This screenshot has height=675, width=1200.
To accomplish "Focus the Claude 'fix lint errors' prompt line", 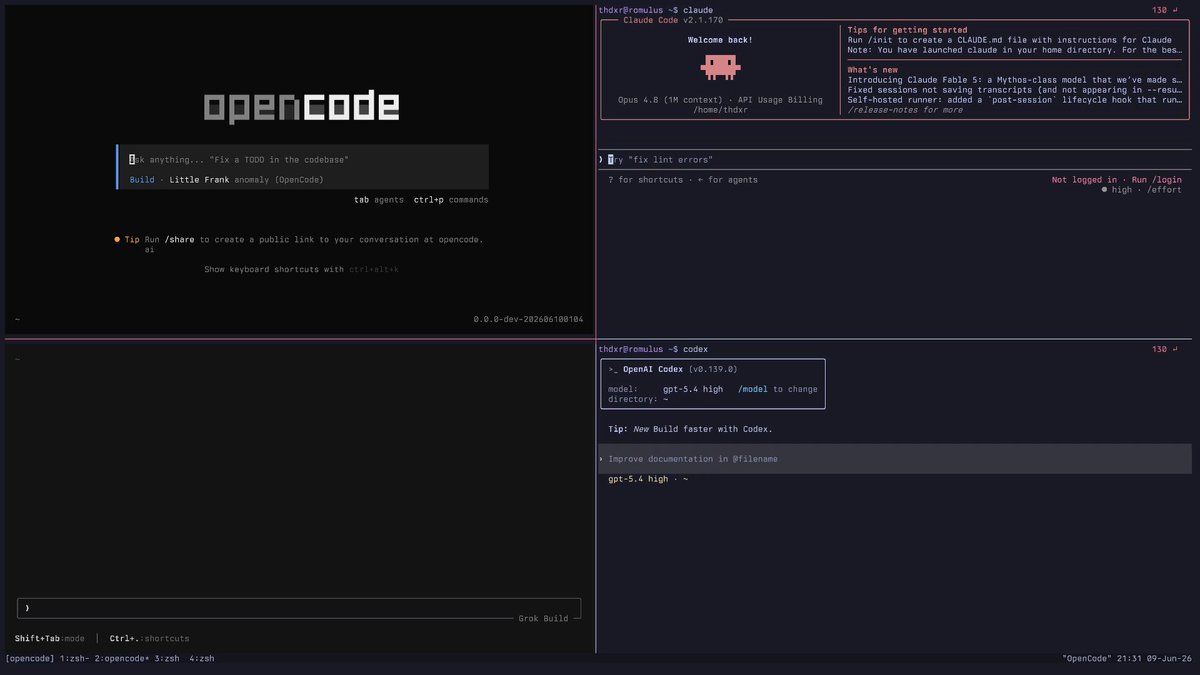I will click(895, 160).
